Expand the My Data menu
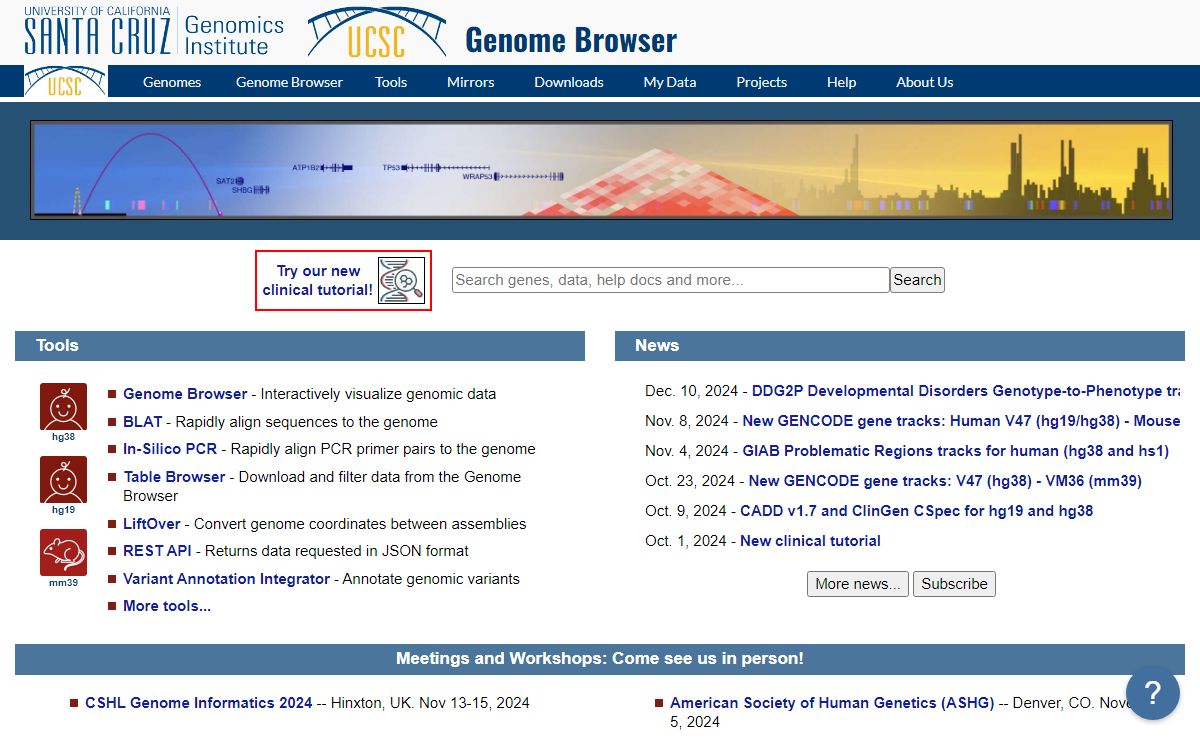The height and width of the screenshot is (740, 1200). pos(669,82)
